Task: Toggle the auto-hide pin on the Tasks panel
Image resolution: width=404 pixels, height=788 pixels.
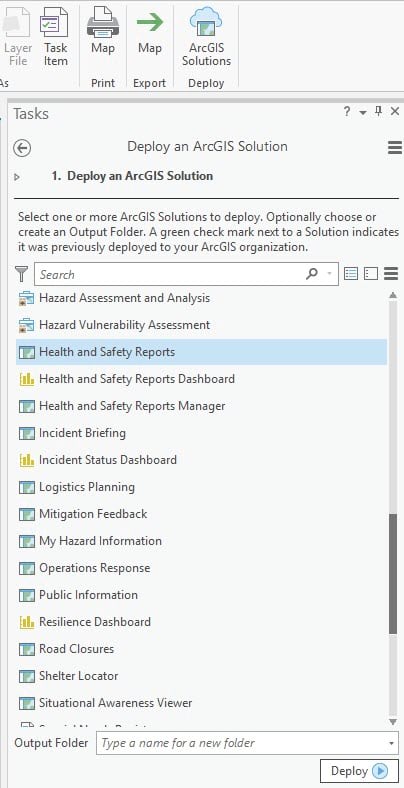Action: 379,112
